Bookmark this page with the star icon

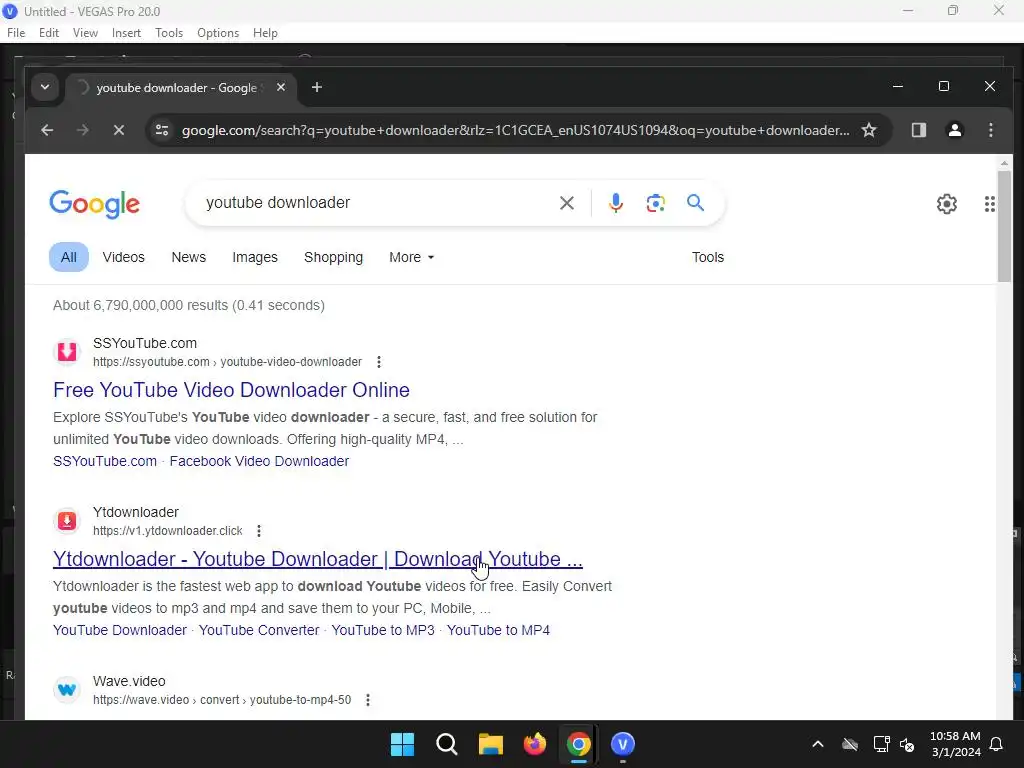pyautogui.click(x=869, y=130)
